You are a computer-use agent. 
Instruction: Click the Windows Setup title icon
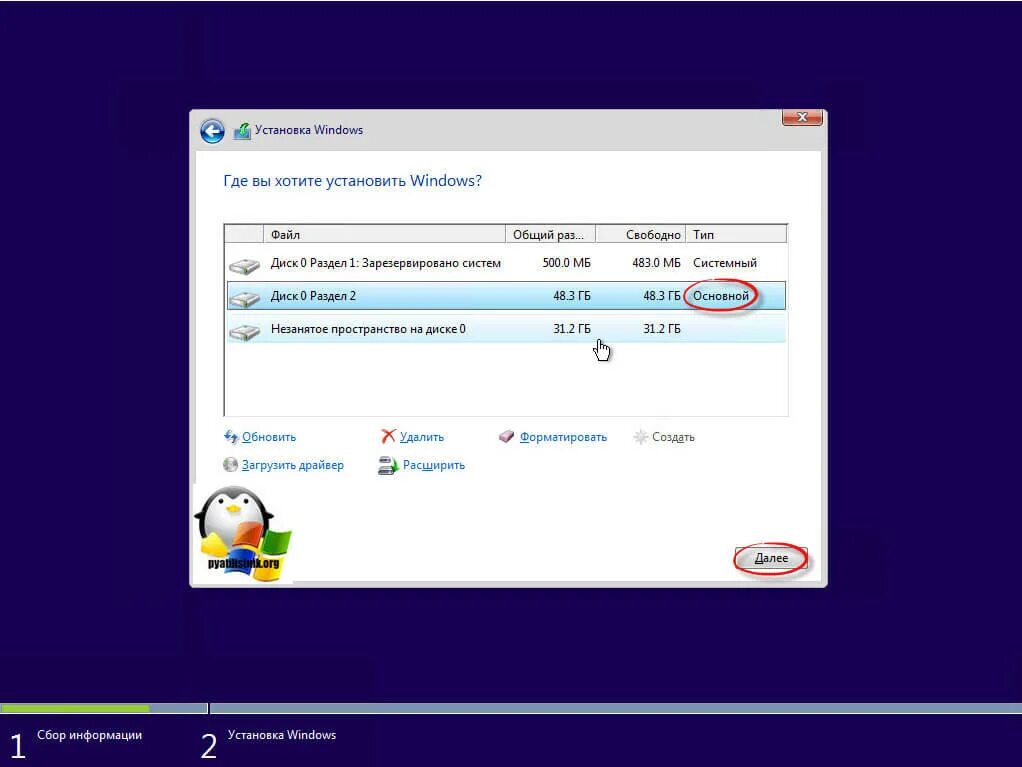click(x=242, y=130)
